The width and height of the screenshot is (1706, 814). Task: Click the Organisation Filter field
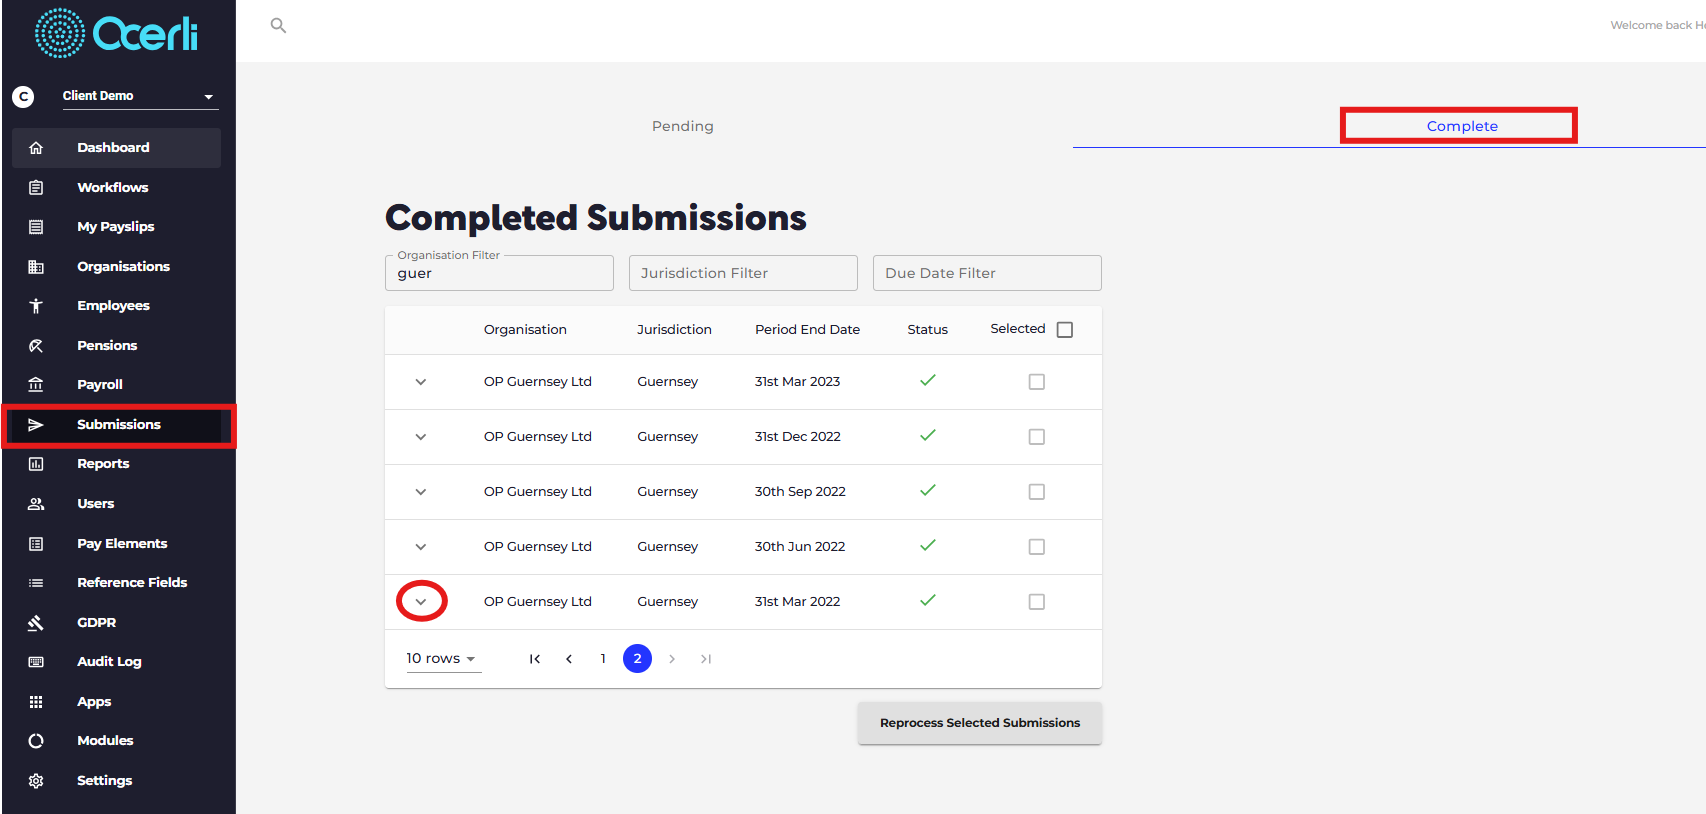click(x=499, y=273)
